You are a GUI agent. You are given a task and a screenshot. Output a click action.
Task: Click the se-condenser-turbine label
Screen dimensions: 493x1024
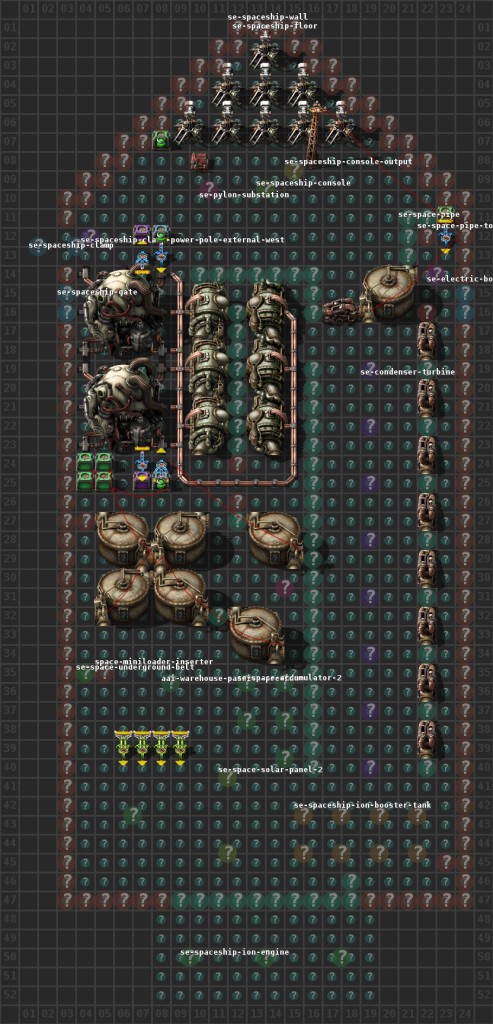pos(408,372)
